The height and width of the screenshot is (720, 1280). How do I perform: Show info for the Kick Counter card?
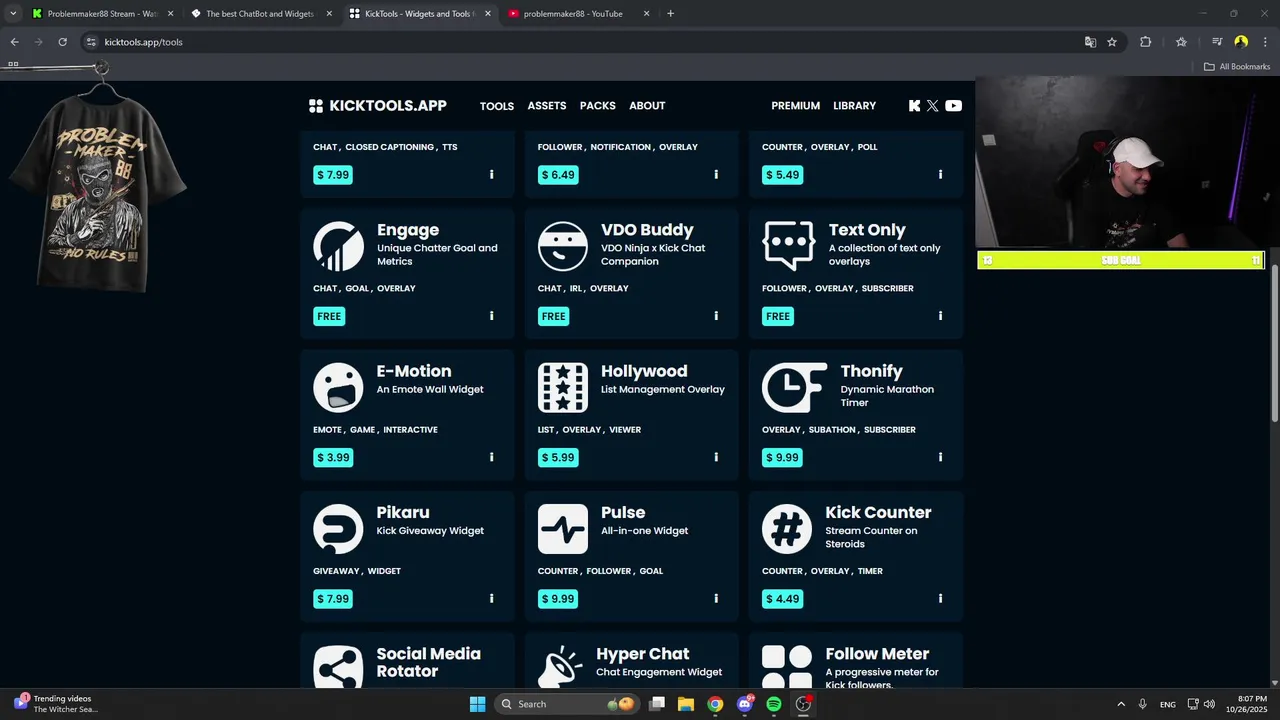pos(940,599)
